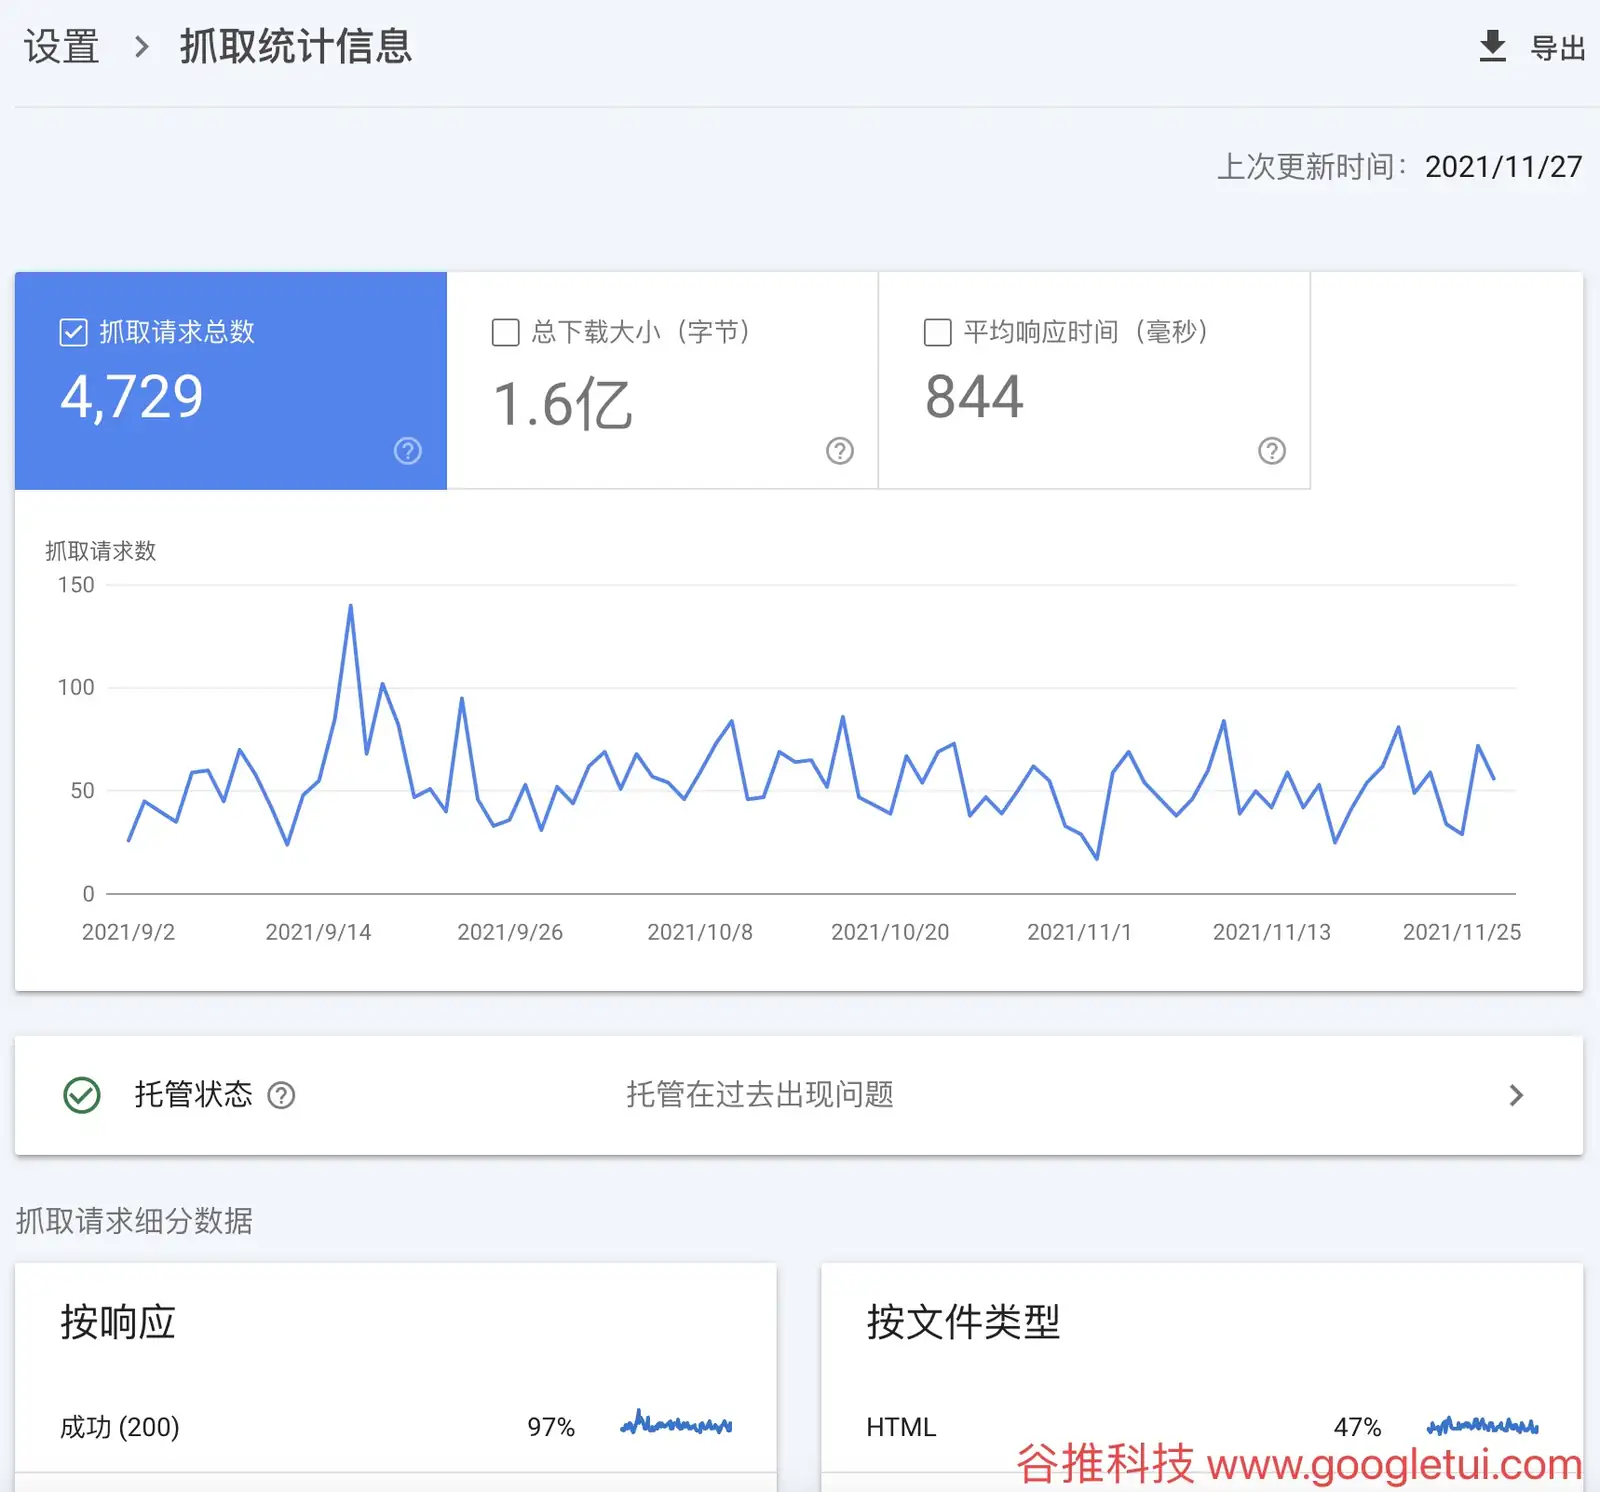1600x1492 pixels.
Task: Open help icon in 抓取请求总数 card
Action: 408,451
